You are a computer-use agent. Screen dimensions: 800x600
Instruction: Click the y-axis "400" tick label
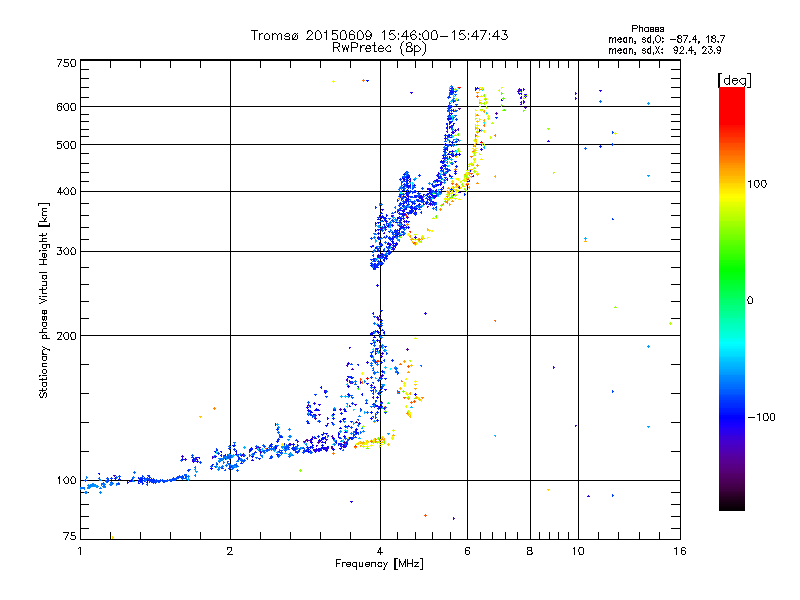tap(66, 192)
